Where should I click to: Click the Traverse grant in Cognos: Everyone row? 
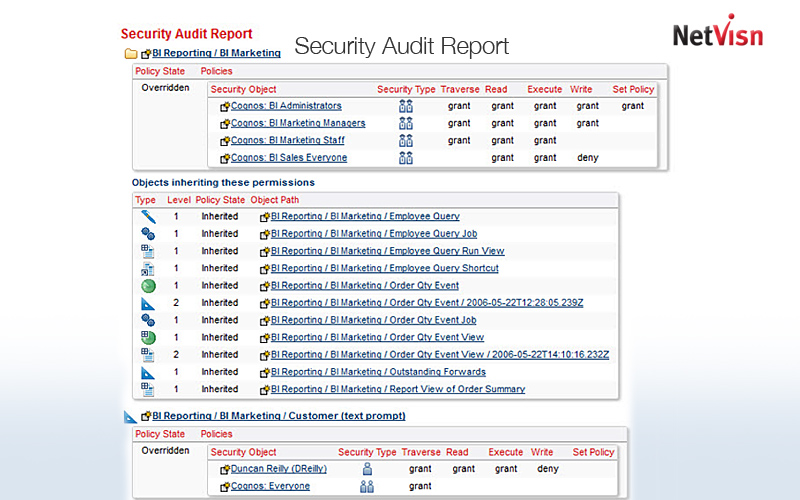[x=420, y=486]
